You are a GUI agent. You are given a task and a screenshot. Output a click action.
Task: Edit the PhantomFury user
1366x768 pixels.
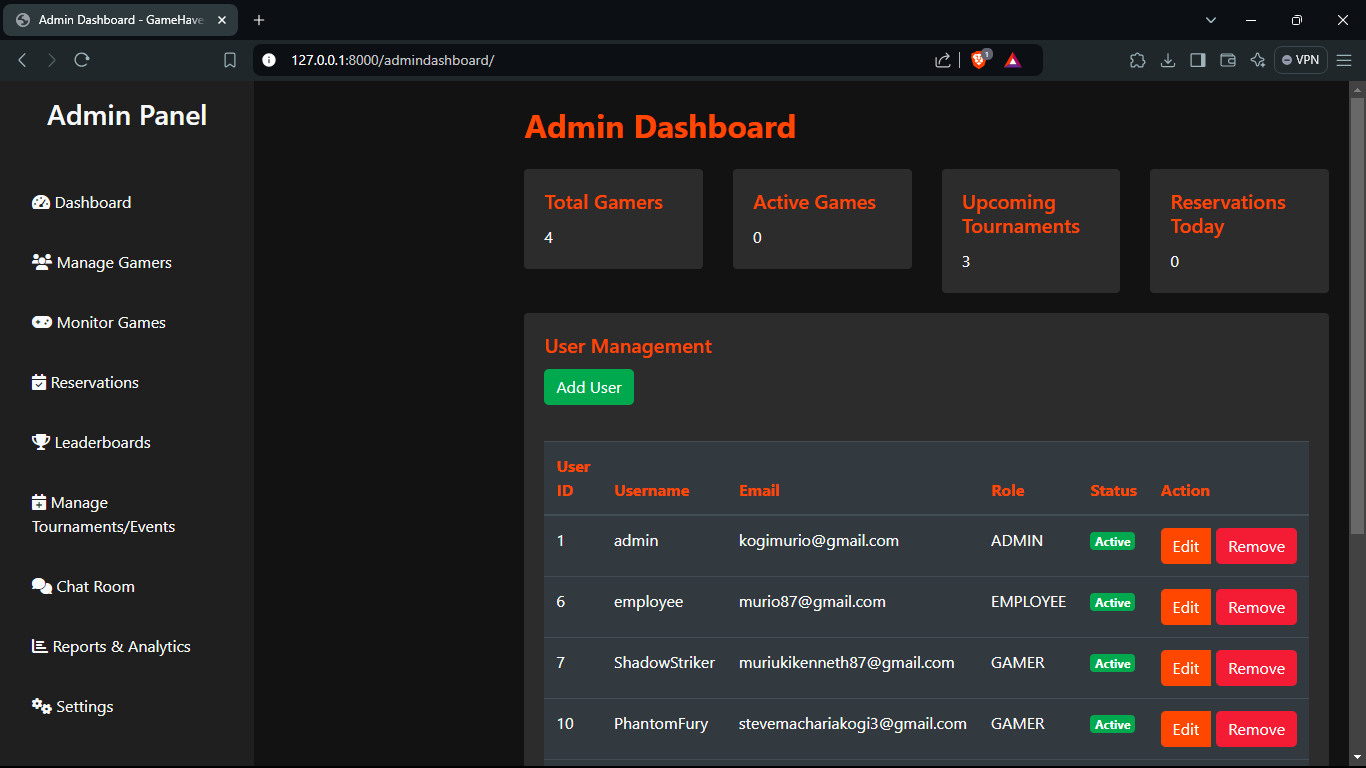point(1186,729)
